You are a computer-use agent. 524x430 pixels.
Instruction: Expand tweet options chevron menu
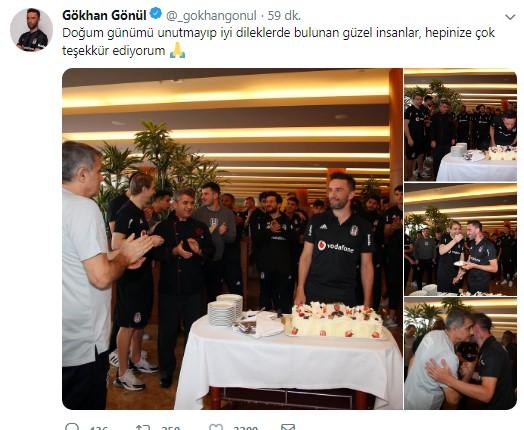[510, 17]
